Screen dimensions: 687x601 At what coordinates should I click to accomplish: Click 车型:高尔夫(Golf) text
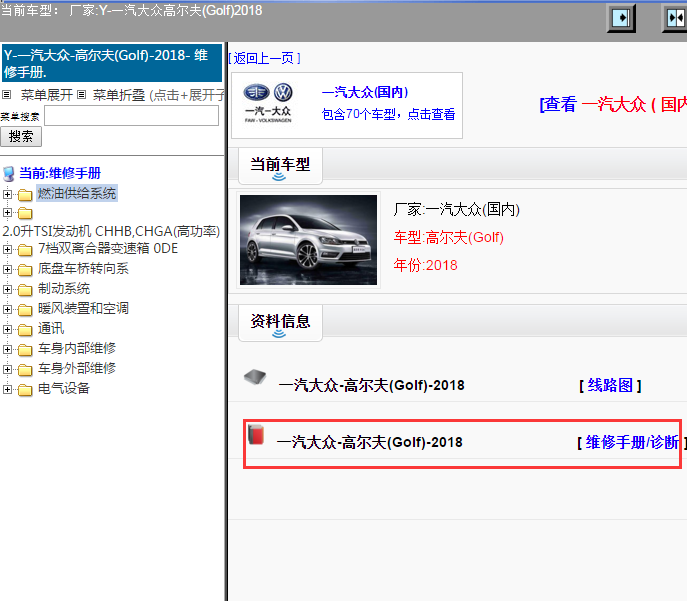click(449, 237)
